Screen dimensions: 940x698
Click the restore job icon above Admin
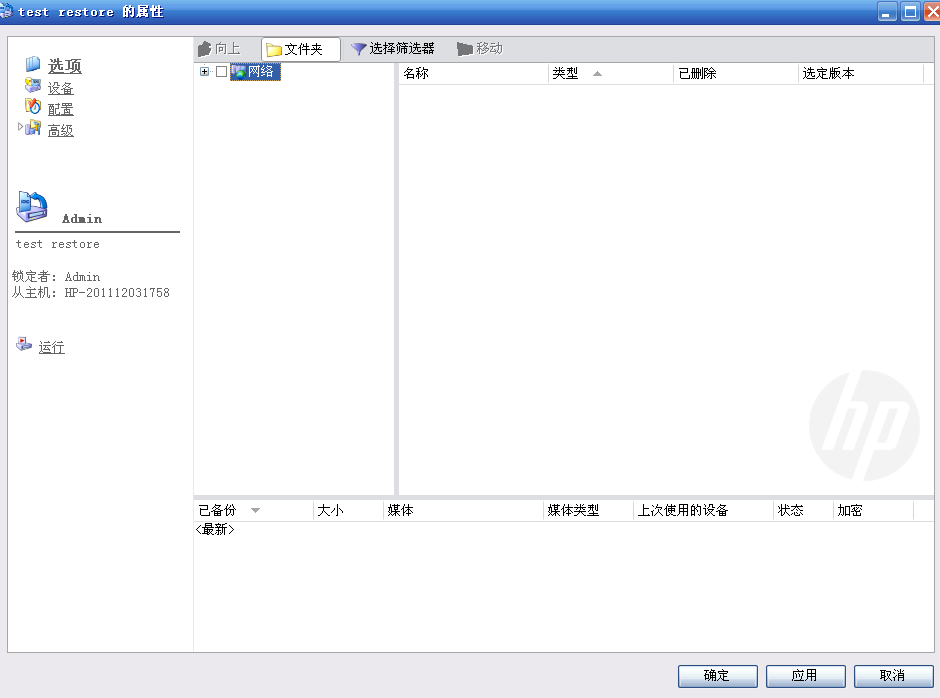(x=32, y=207)
